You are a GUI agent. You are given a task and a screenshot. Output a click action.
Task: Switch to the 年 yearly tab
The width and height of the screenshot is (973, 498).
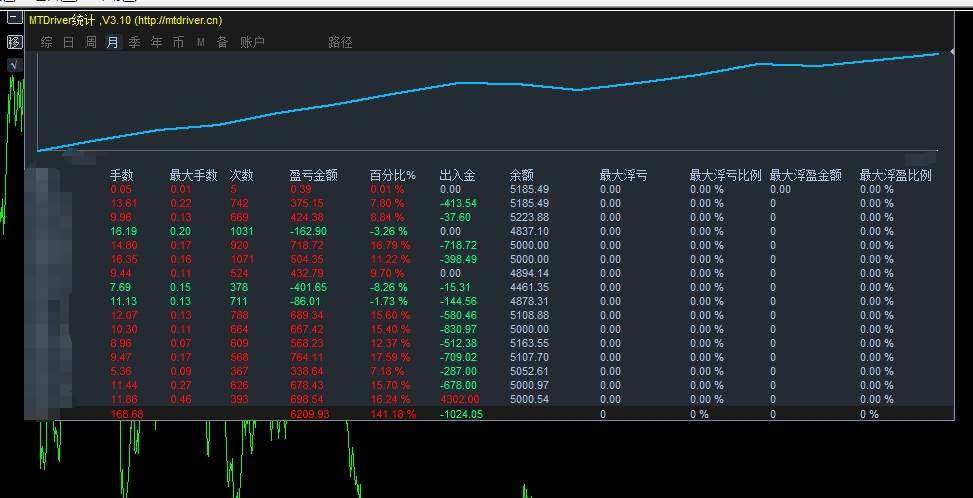tap(156, 42)
